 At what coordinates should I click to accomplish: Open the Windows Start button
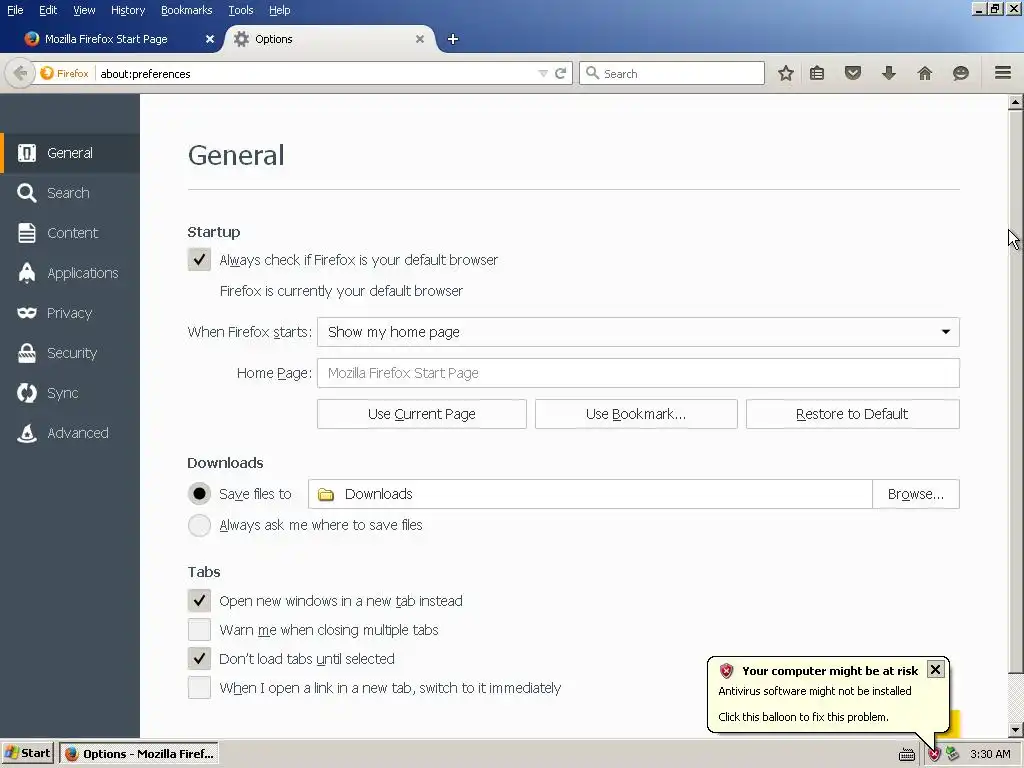(27, 754)
